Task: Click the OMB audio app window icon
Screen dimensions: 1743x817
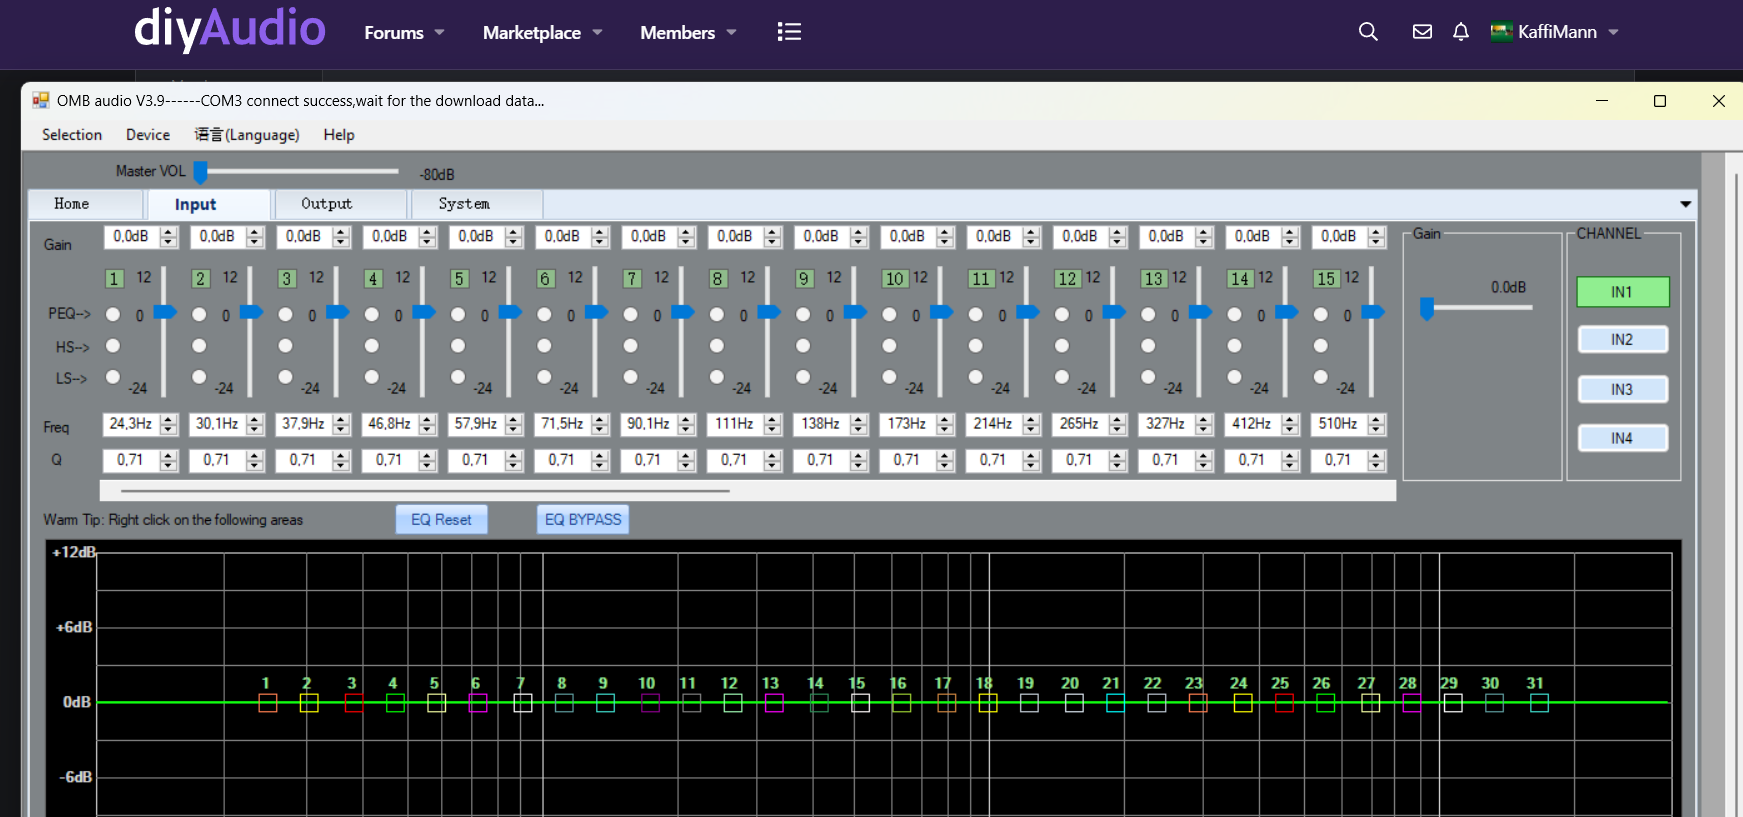Action: pos(41,100)
